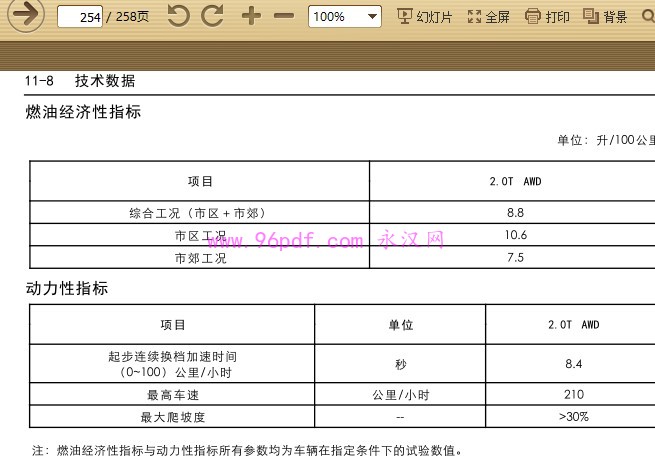
Task: Click the page number field showing 254
Action: (81, 17)
